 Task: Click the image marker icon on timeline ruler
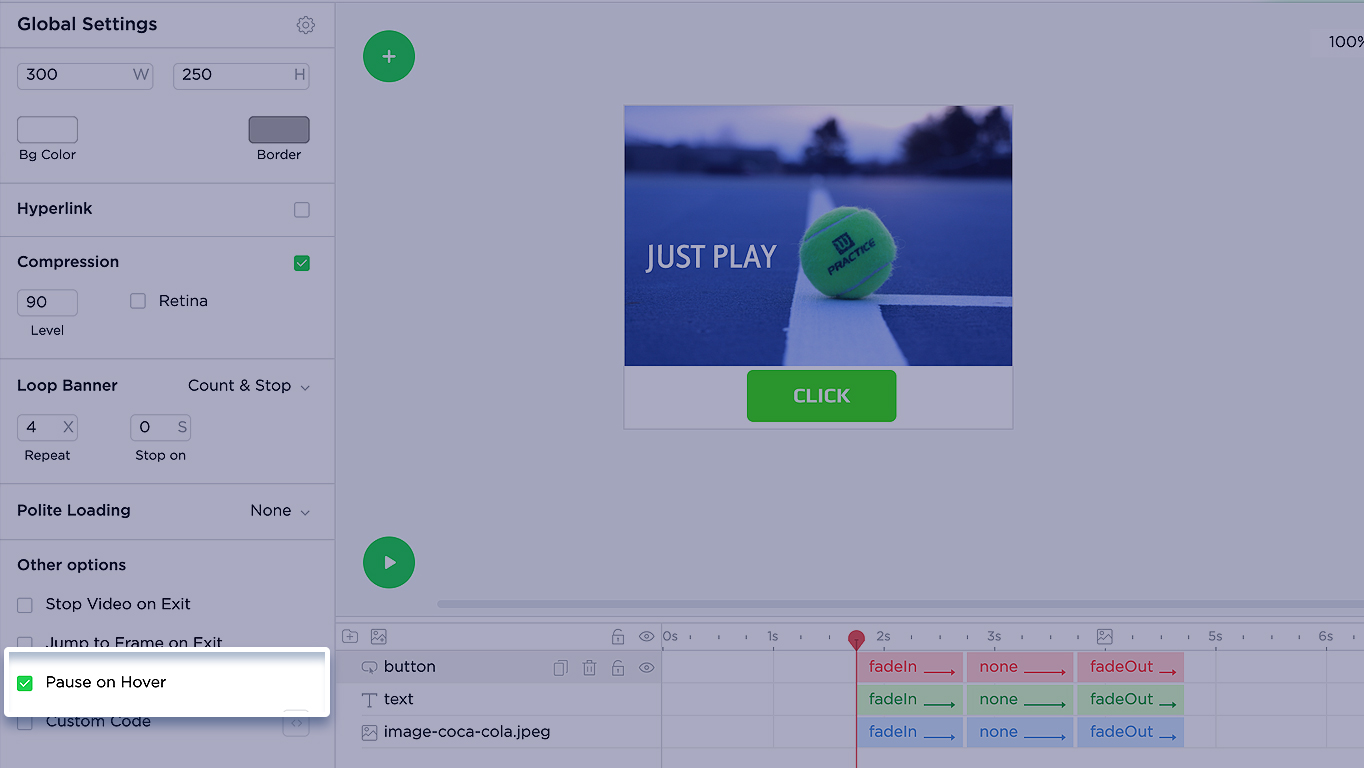[x=1105, y=636]
